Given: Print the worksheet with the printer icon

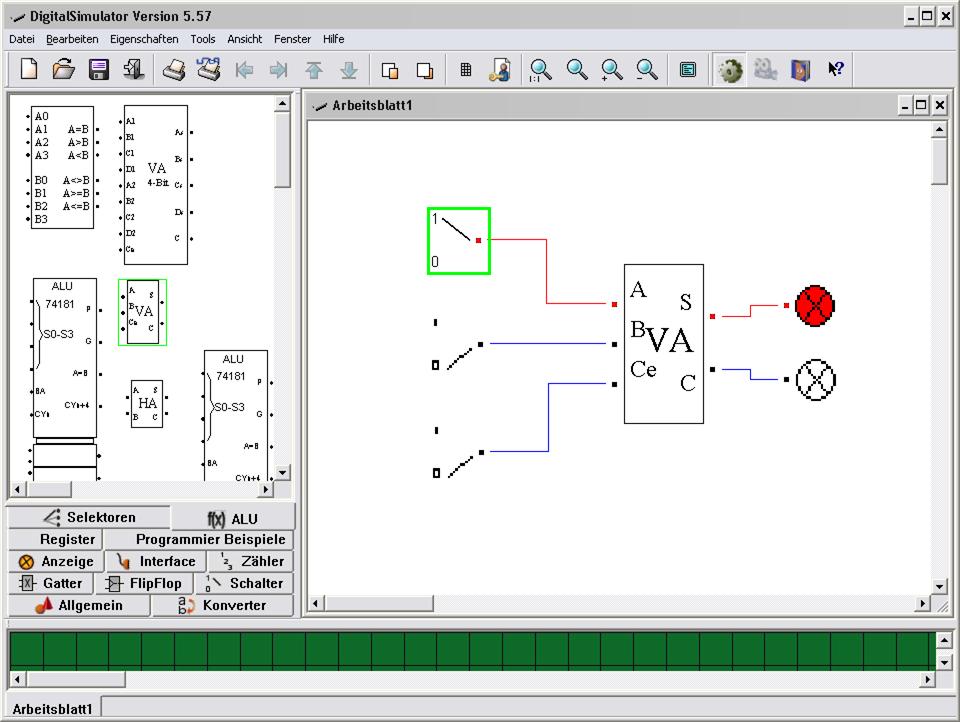Looking at the screenshot, I should pos(174,70).
